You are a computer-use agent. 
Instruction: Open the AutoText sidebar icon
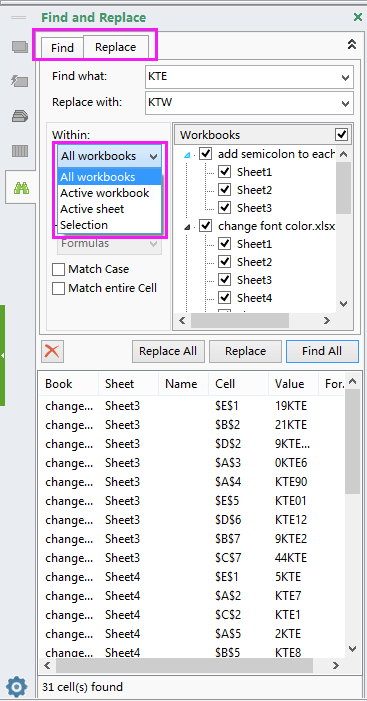coord(20,81)
